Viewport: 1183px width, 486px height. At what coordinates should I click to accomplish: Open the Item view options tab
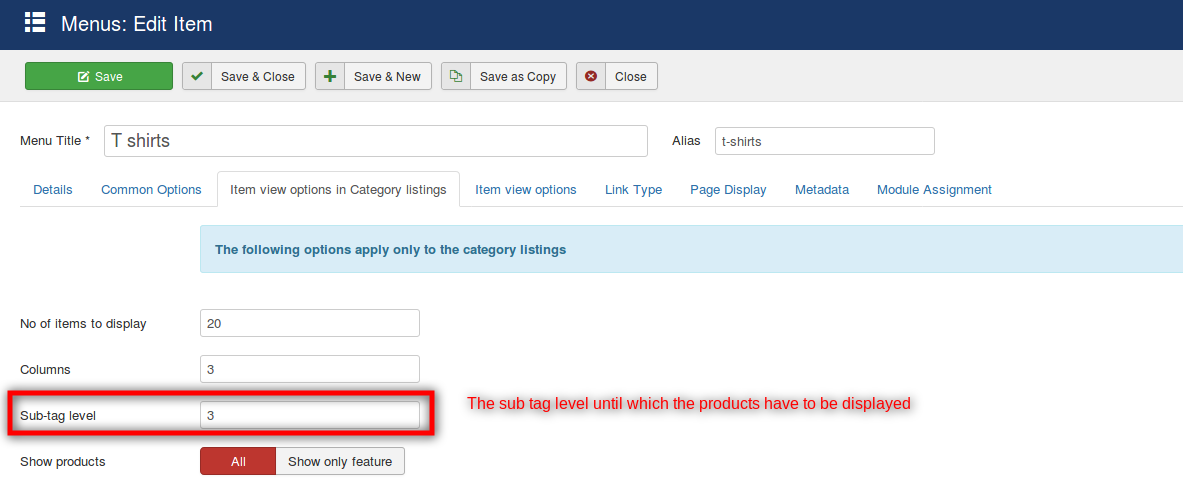(525, 189)
